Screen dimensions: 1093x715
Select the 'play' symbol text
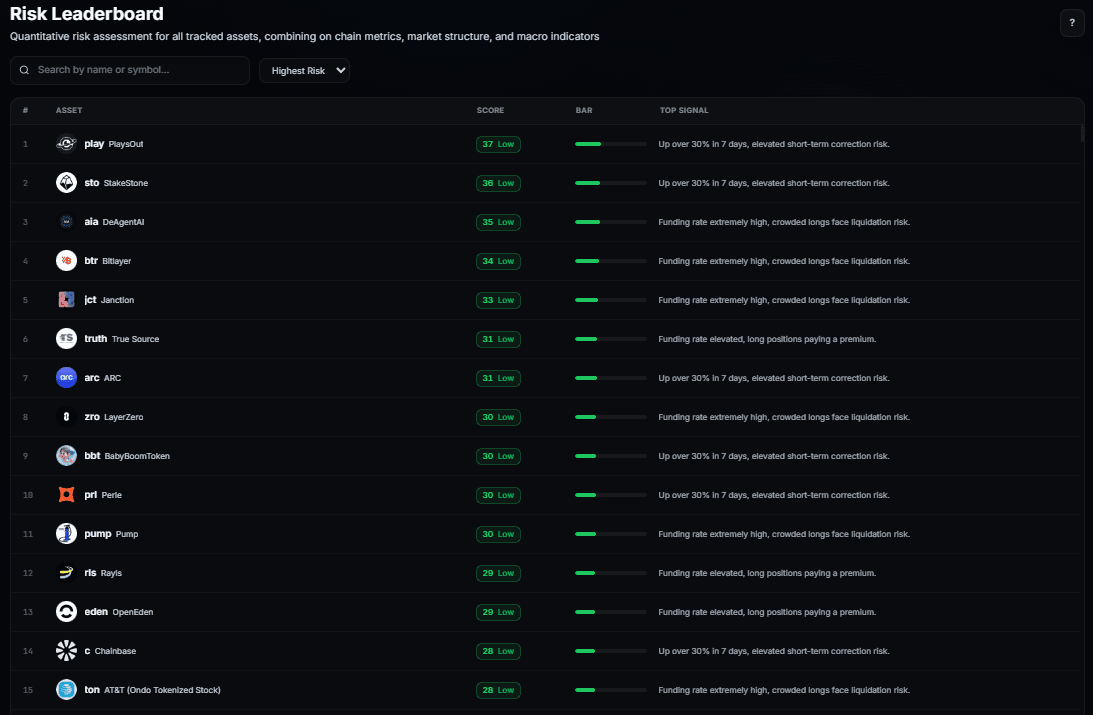pyautogui.click(x=94, y=144)
